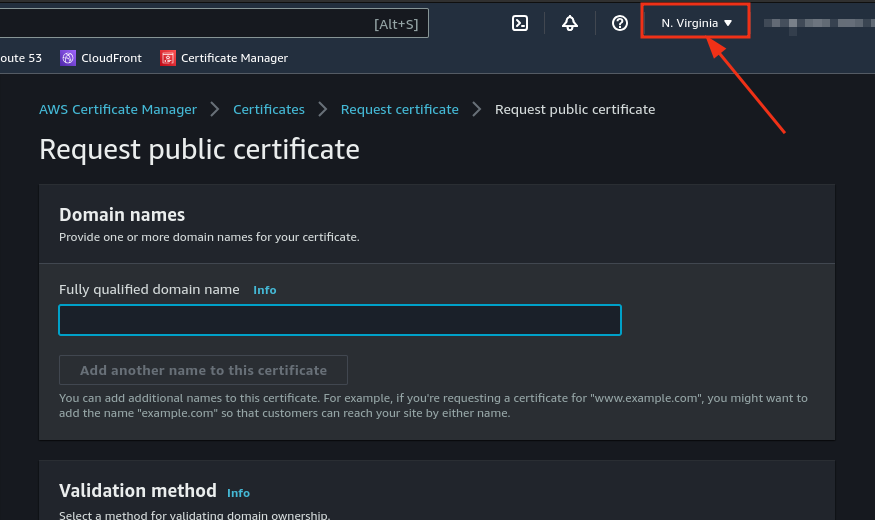Navigate to the Certificates breadcrumb
Image resolution: width=875 pixels, height=520 pixels.
pyautogui.click(x=269, y=109)
